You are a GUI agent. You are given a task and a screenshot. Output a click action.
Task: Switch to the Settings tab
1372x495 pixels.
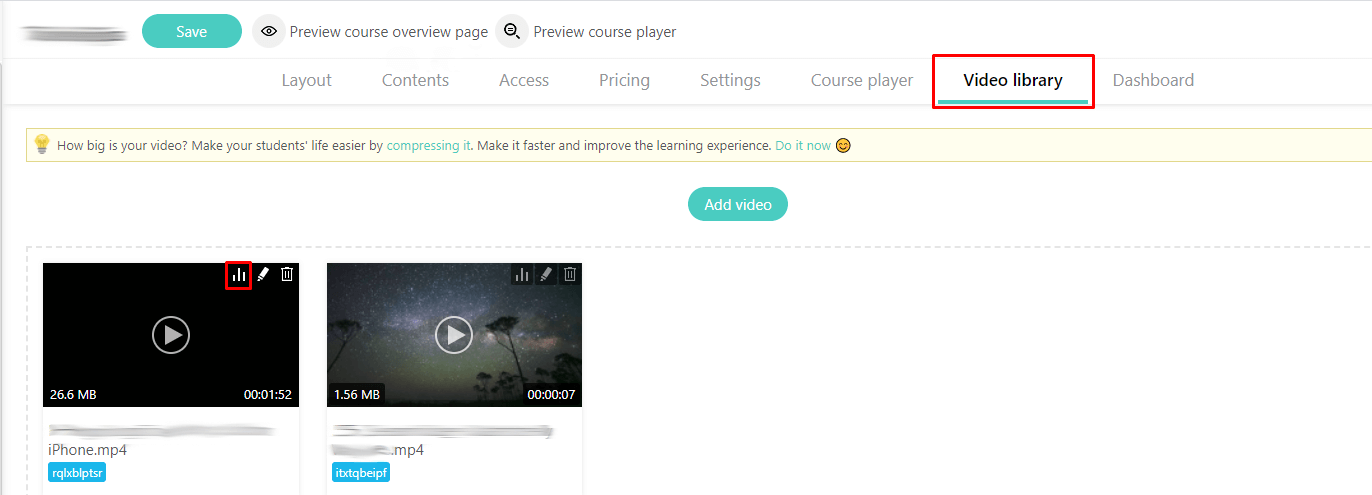[x=730, y=80]
